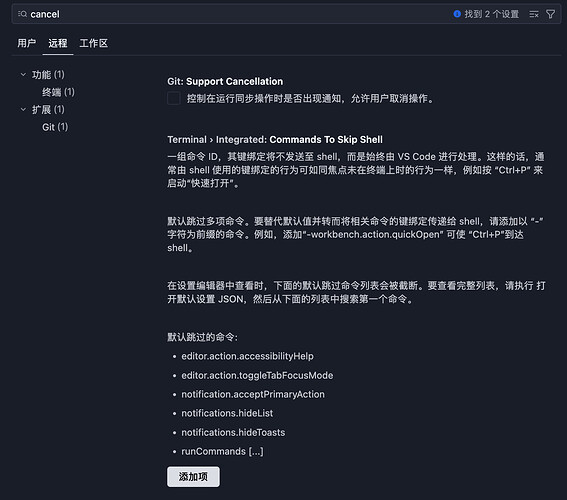Click the Commands To Skip Shell title
The height and width of the screenshot is (500, 567).
[x=326, y=140]
